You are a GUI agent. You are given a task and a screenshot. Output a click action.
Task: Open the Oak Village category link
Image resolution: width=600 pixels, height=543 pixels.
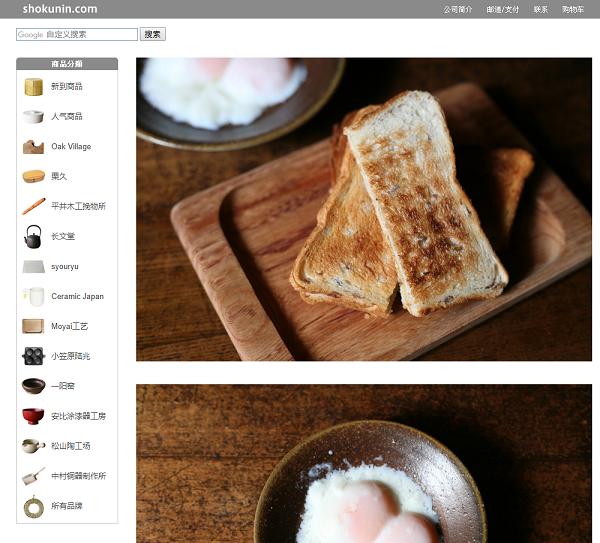[71, 147]
